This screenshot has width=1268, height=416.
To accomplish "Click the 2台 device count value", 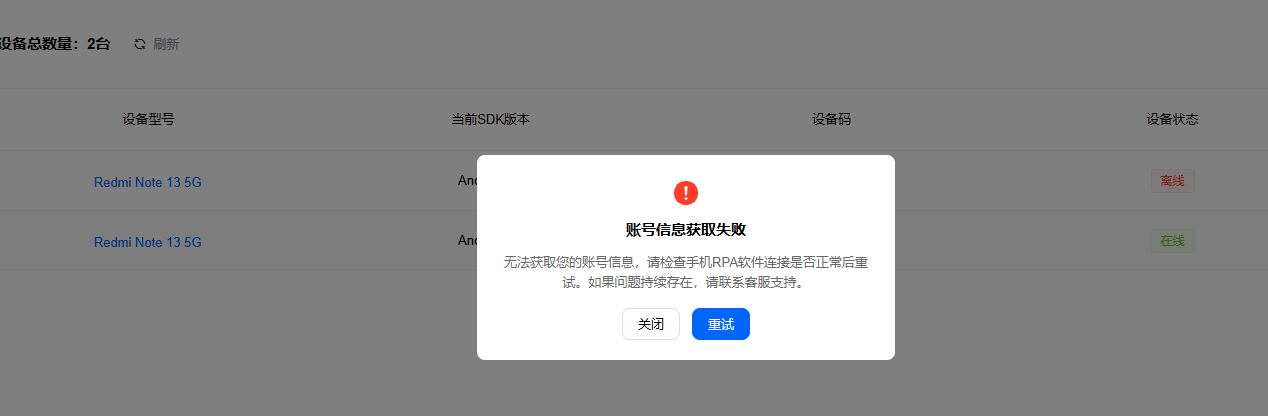I will [x=98, y=44].
